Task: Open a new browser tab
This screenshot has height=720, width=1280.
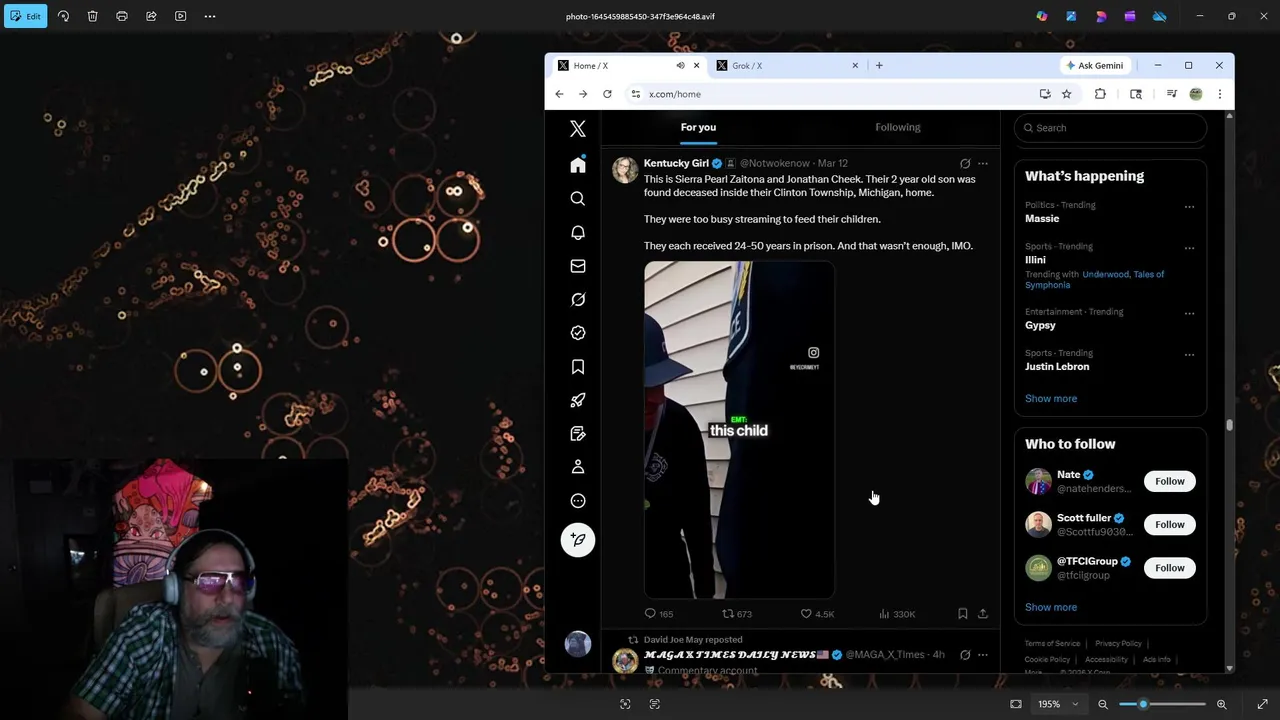Action: (879, 66)
